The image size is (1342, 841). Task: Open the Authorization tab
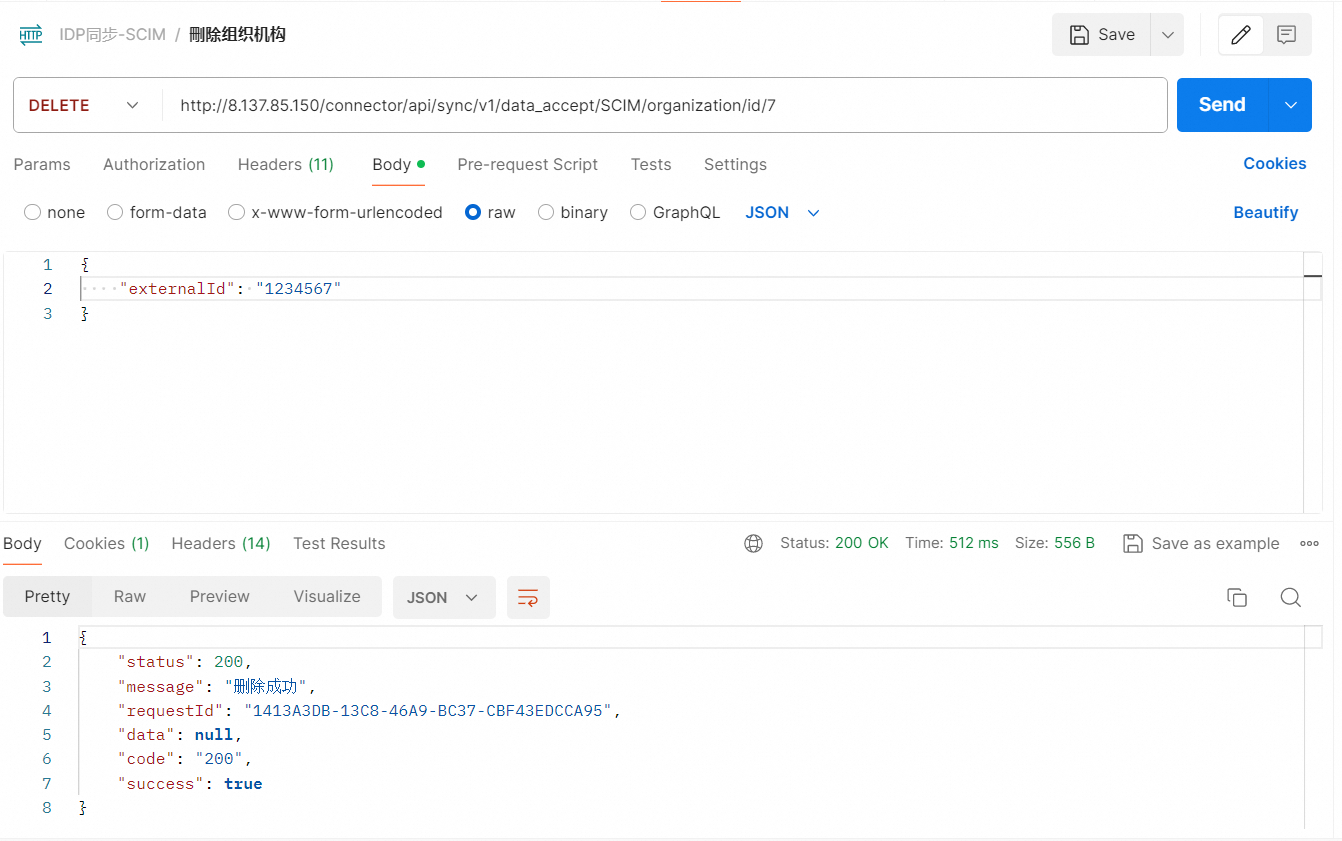coord(154,164)
